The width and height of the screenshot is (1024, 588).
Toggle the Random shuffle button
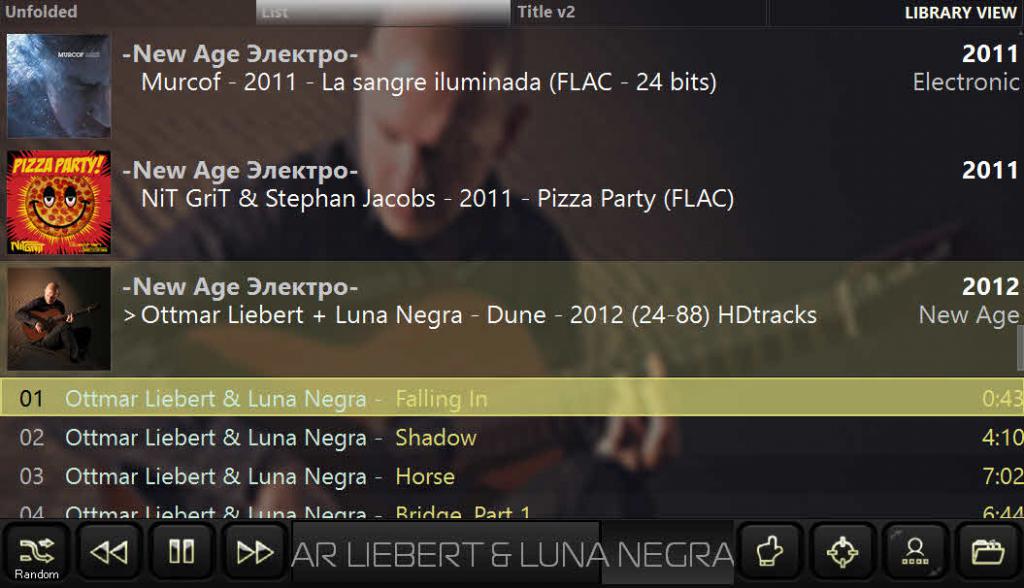[x=37, y=553]
